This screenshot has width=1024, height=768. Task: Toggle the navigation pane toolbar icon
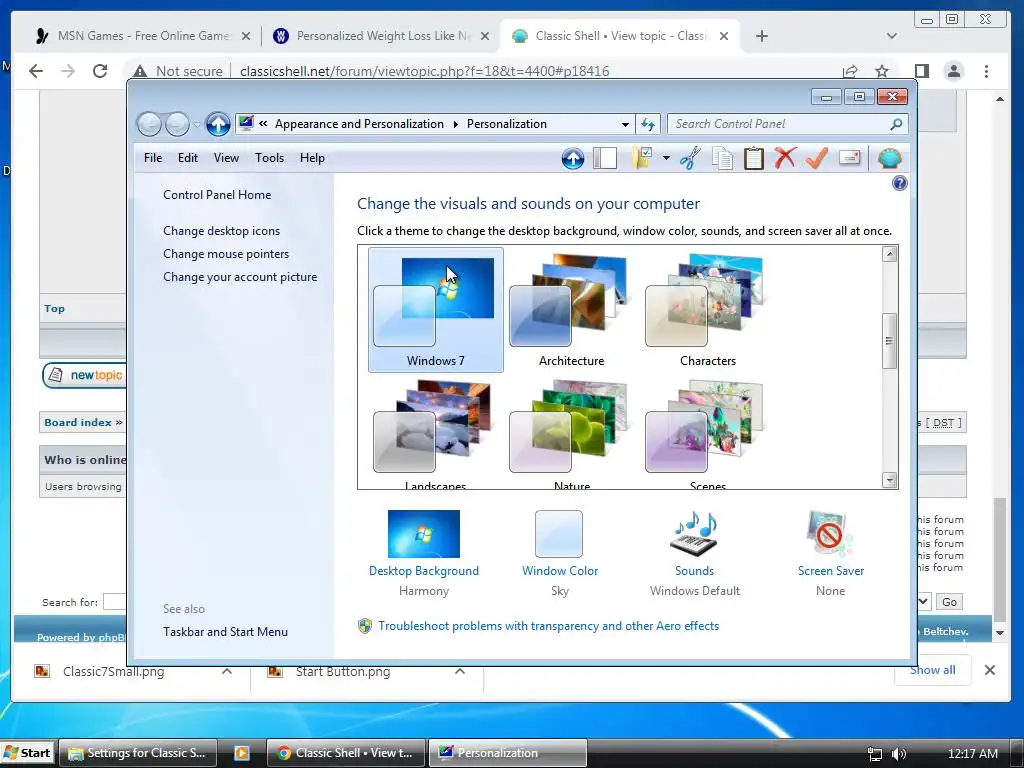(605, 158)
